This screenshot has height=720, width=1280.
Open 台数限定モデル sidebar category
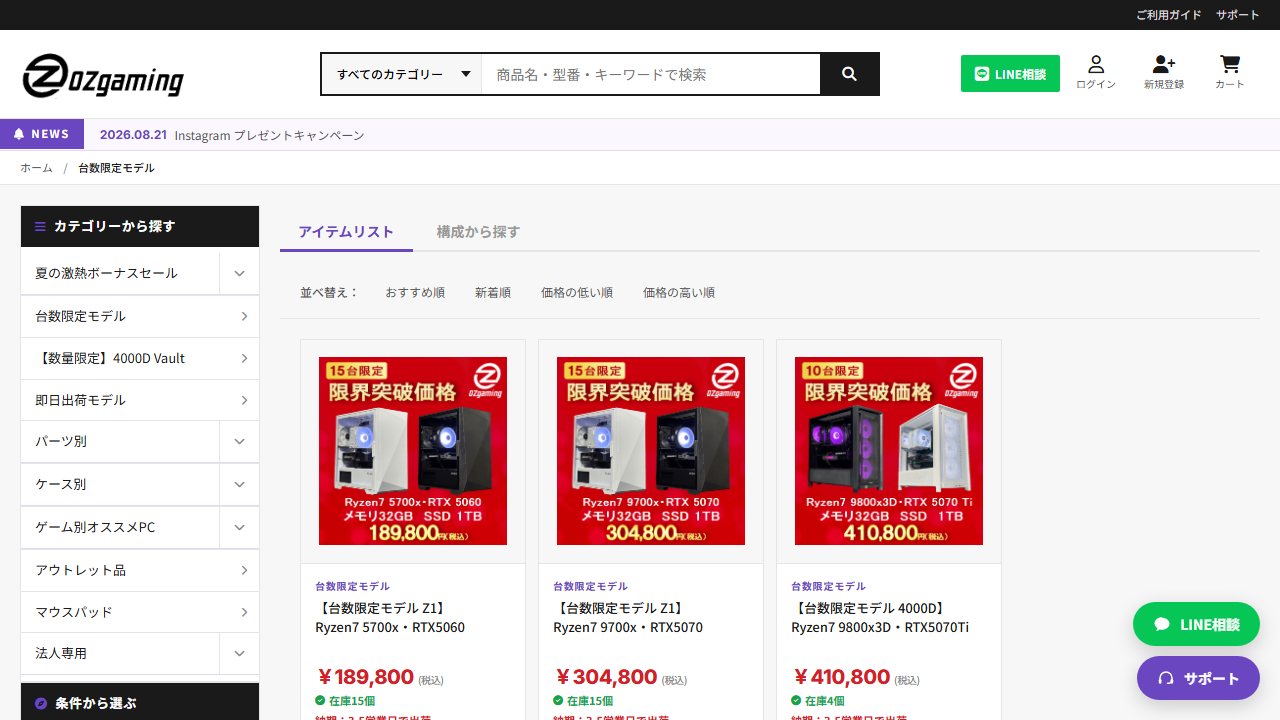(x=140, y=316)
